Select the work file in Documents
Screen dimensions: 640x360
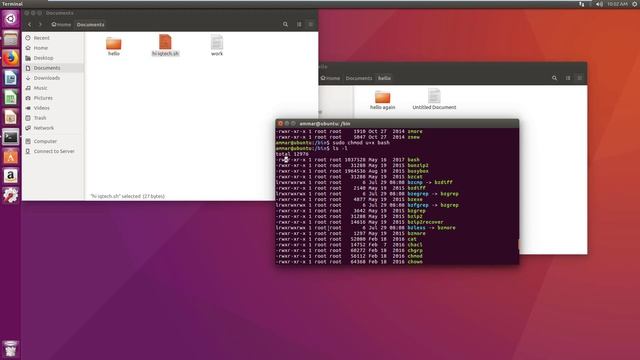pyautogui.click(x=217, y=46)
